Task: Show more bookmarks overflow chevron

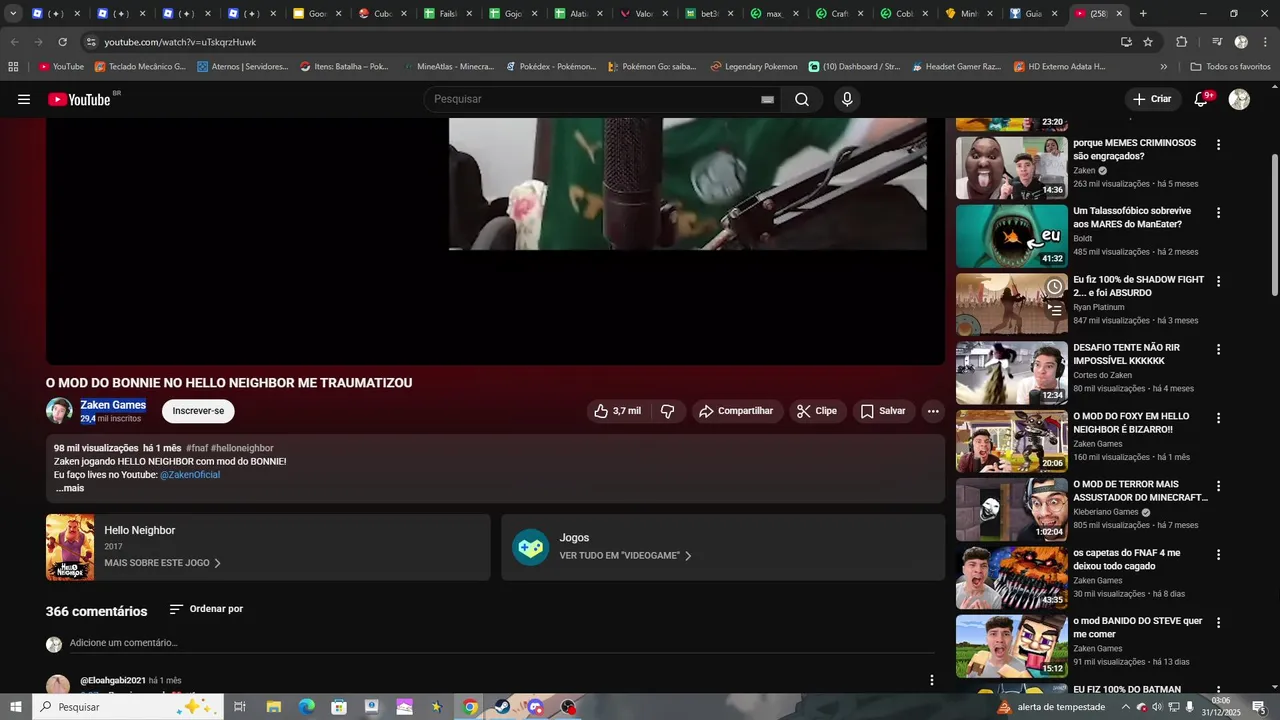Action: [1163, 67]
